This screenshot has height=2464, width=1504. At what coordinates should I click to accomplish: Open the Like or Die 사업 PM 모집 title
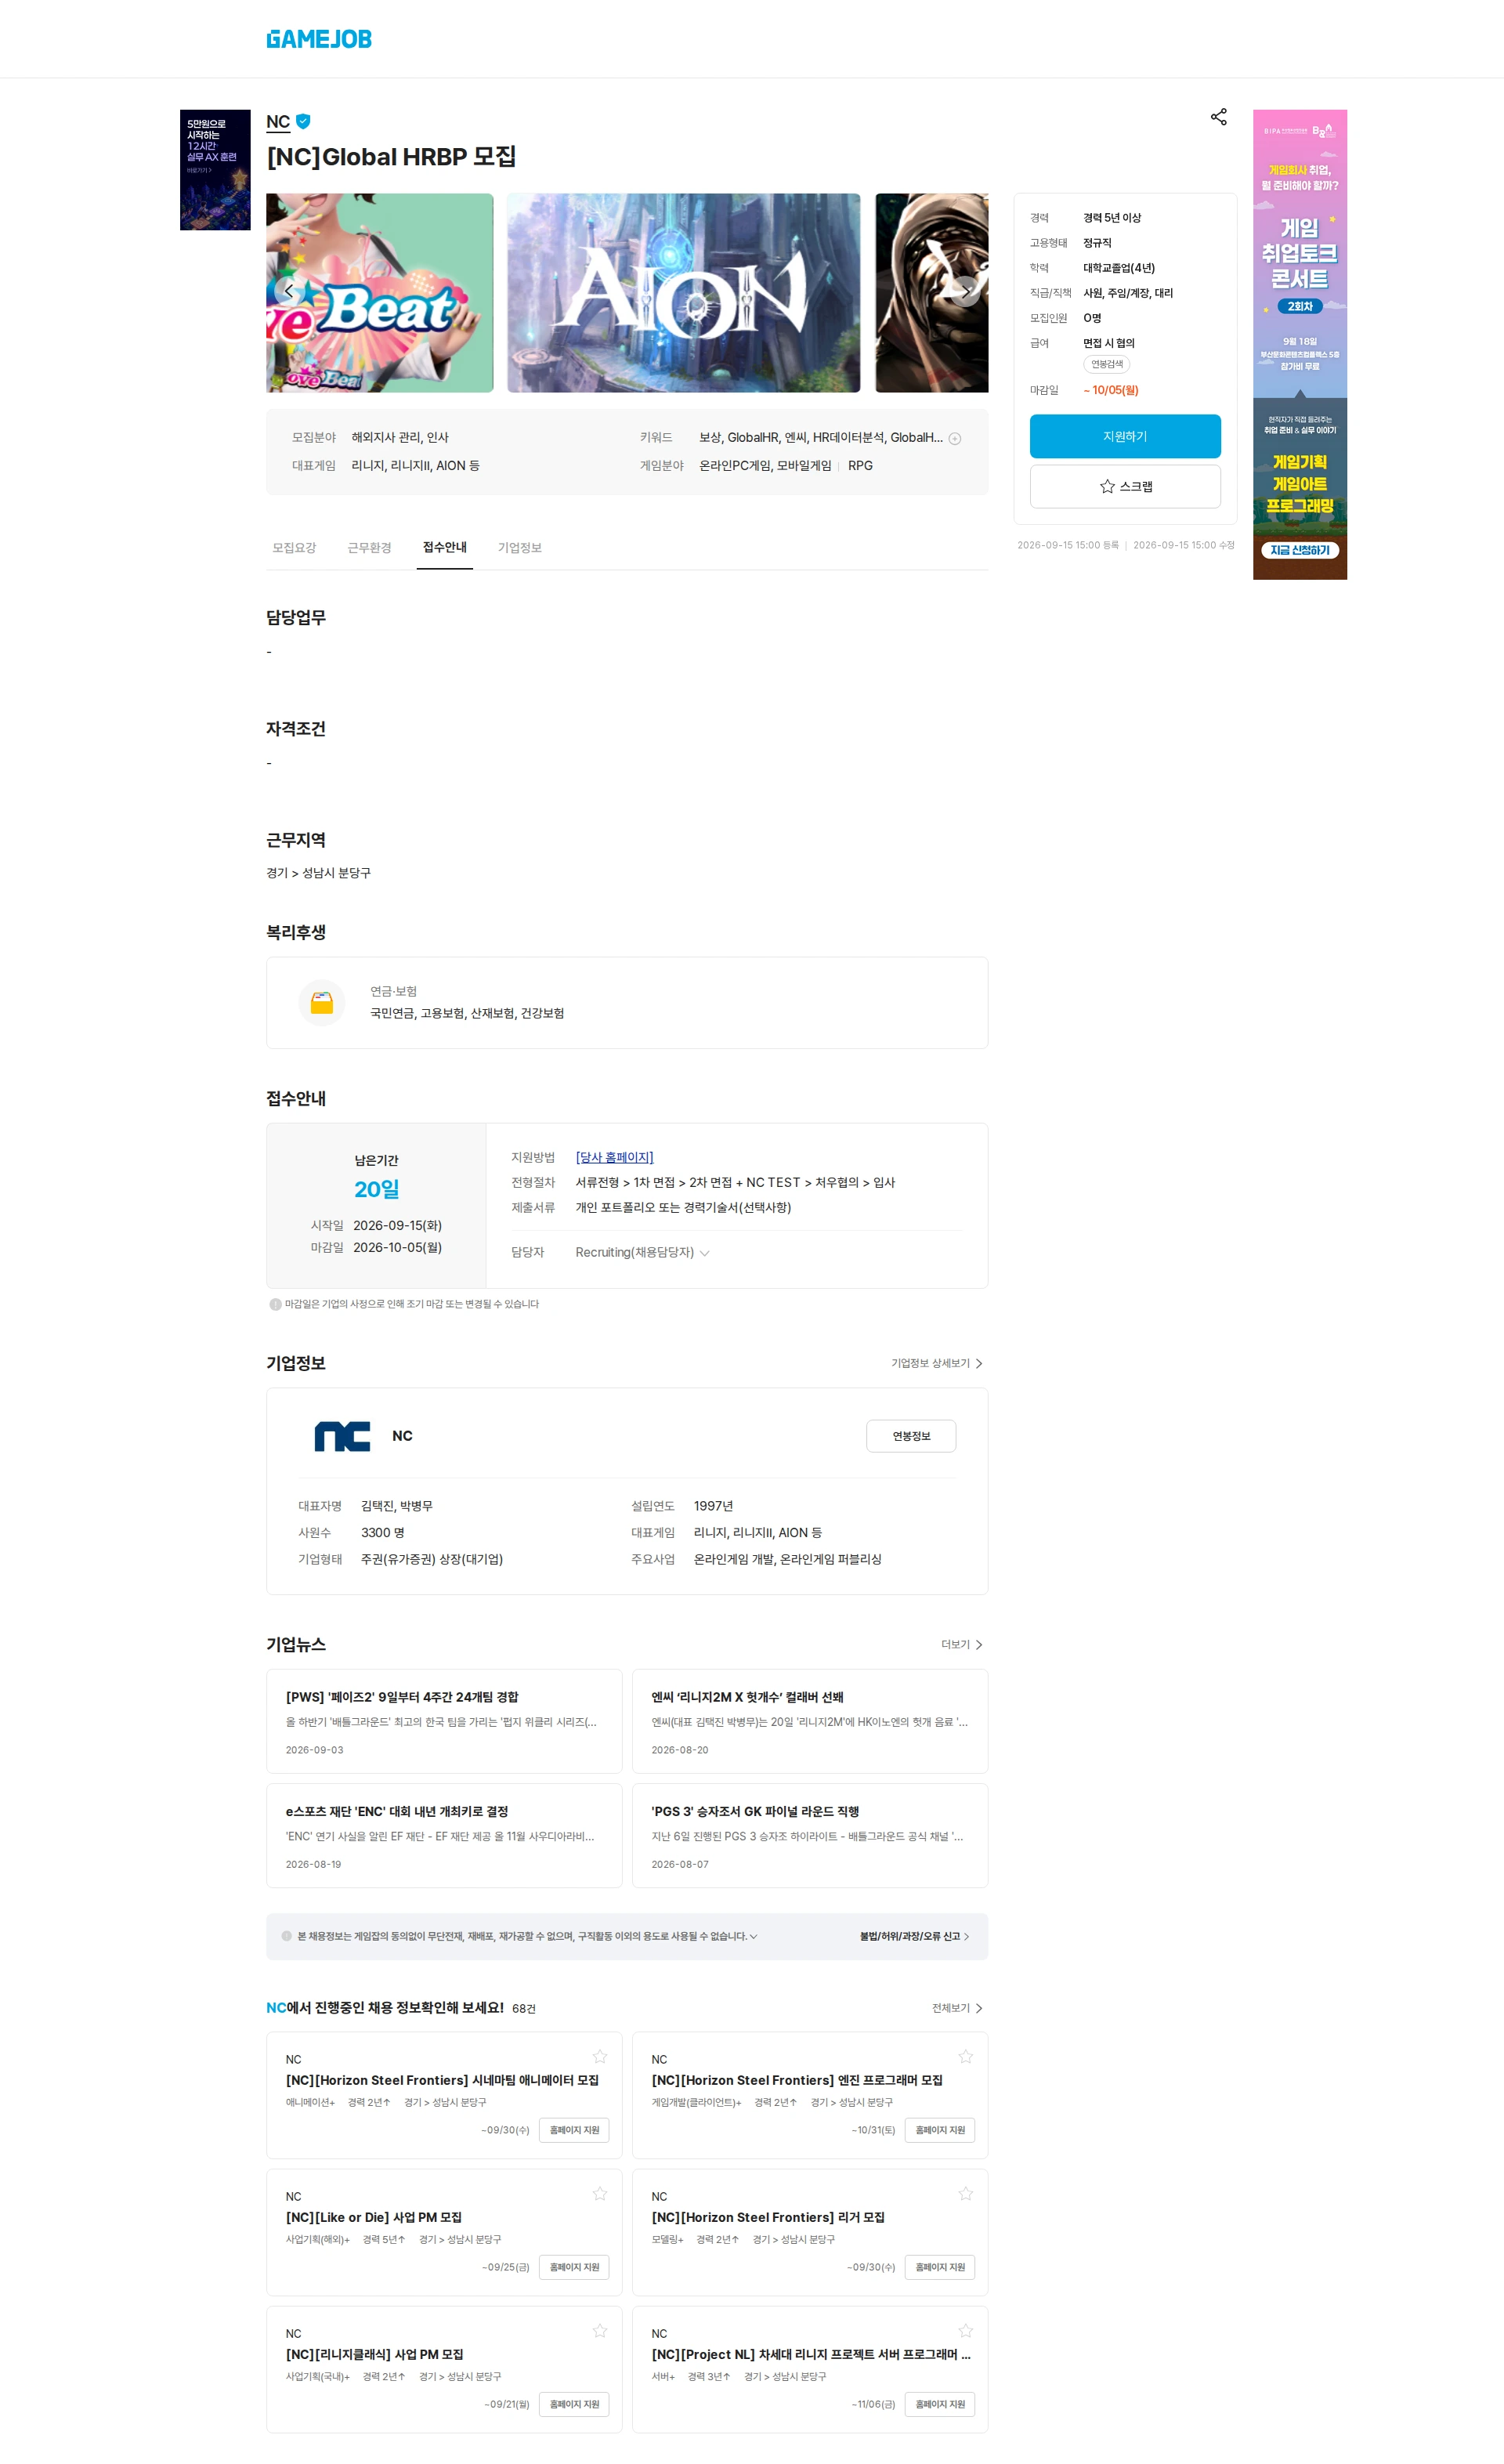point(373,2217)
